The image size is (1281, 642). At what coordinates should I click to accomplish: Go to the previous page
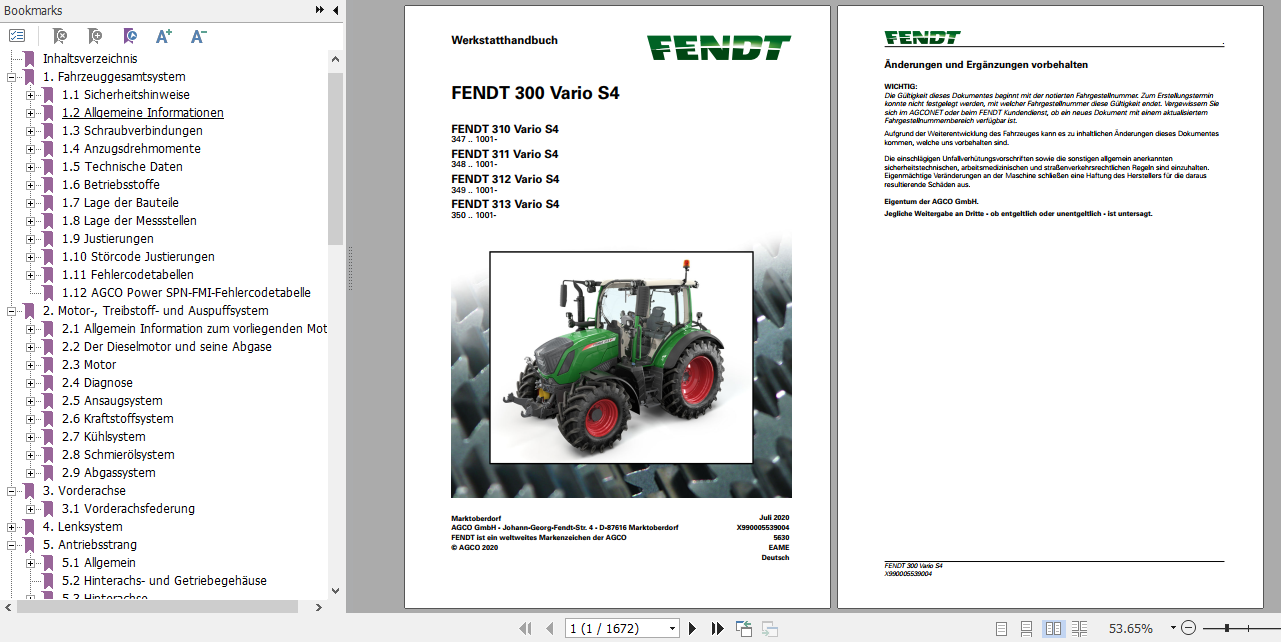[x=549, y=628]
